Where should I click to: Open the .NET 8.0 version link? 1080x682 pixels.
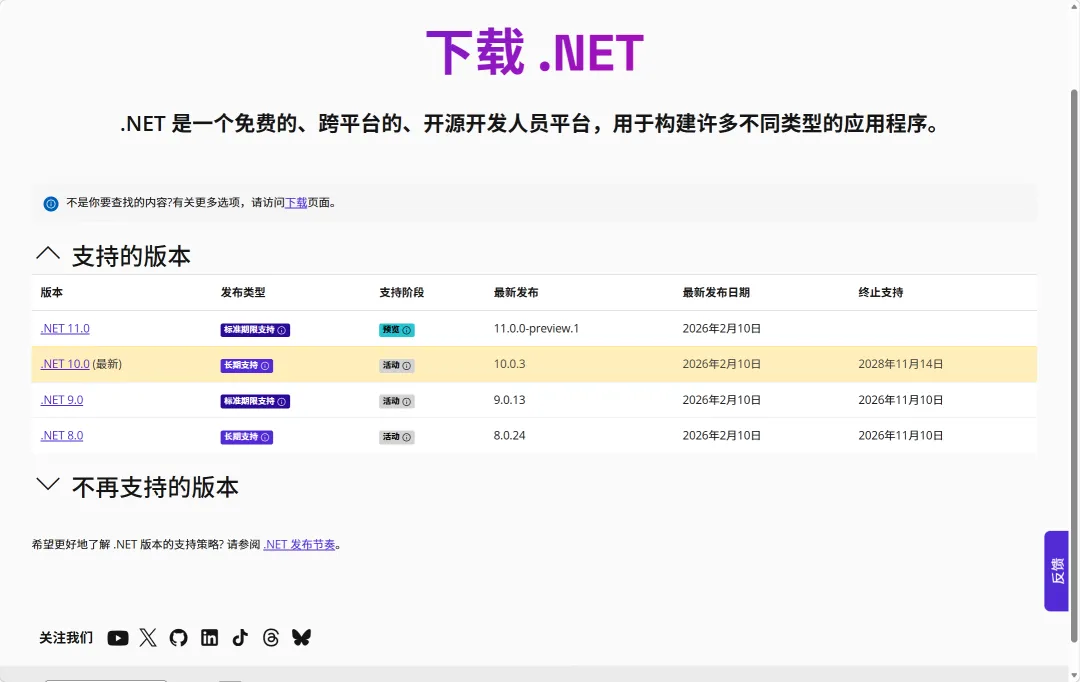pyautogui.click(x=62, y=435)
